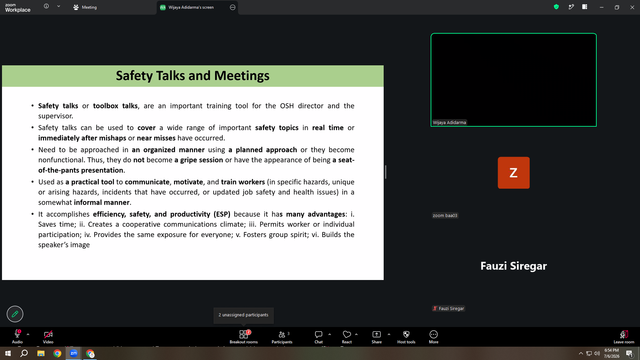Click the '2 unassigned participants' tooltip
Viewport: 640px width, 360px height.
point(244,315)
